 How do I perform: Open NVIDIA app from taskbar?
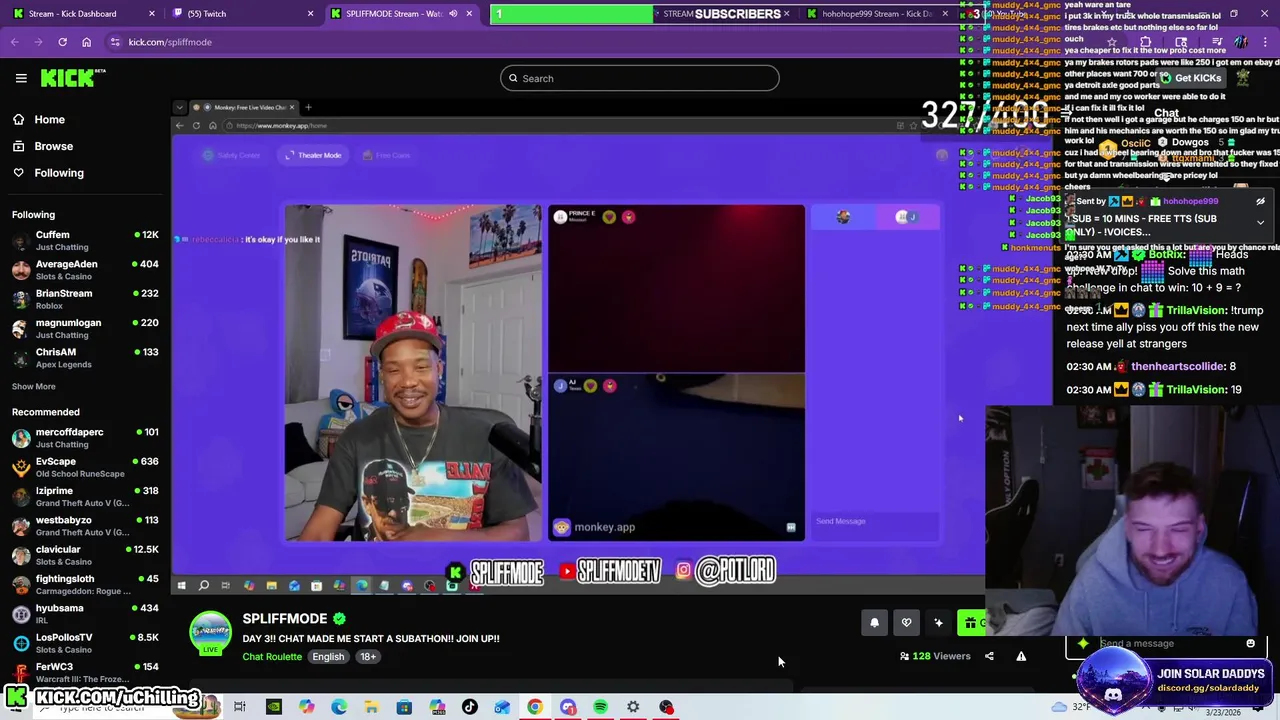[x=273, y=707]
